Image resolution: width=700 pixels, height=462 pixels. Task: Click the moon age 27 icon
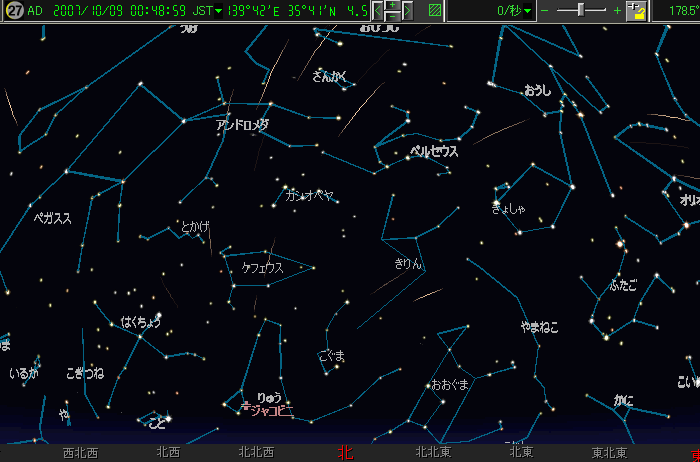point(11,11)
